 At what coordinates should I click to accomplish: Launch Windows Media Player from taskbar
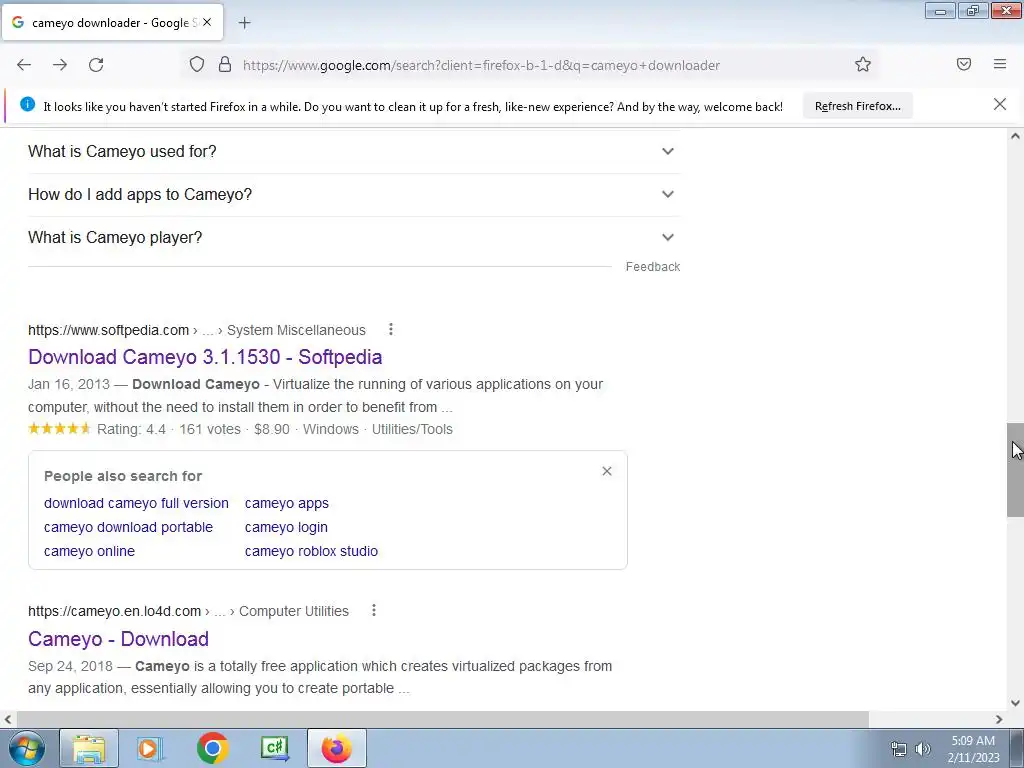coord(150,748)
